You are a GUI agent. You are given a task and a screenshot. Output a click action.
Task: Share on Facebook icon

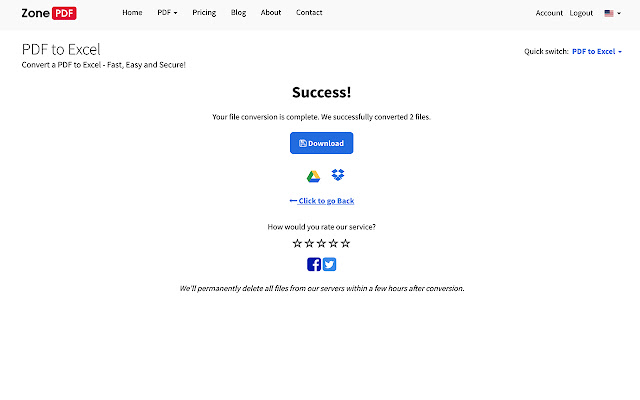314,264
